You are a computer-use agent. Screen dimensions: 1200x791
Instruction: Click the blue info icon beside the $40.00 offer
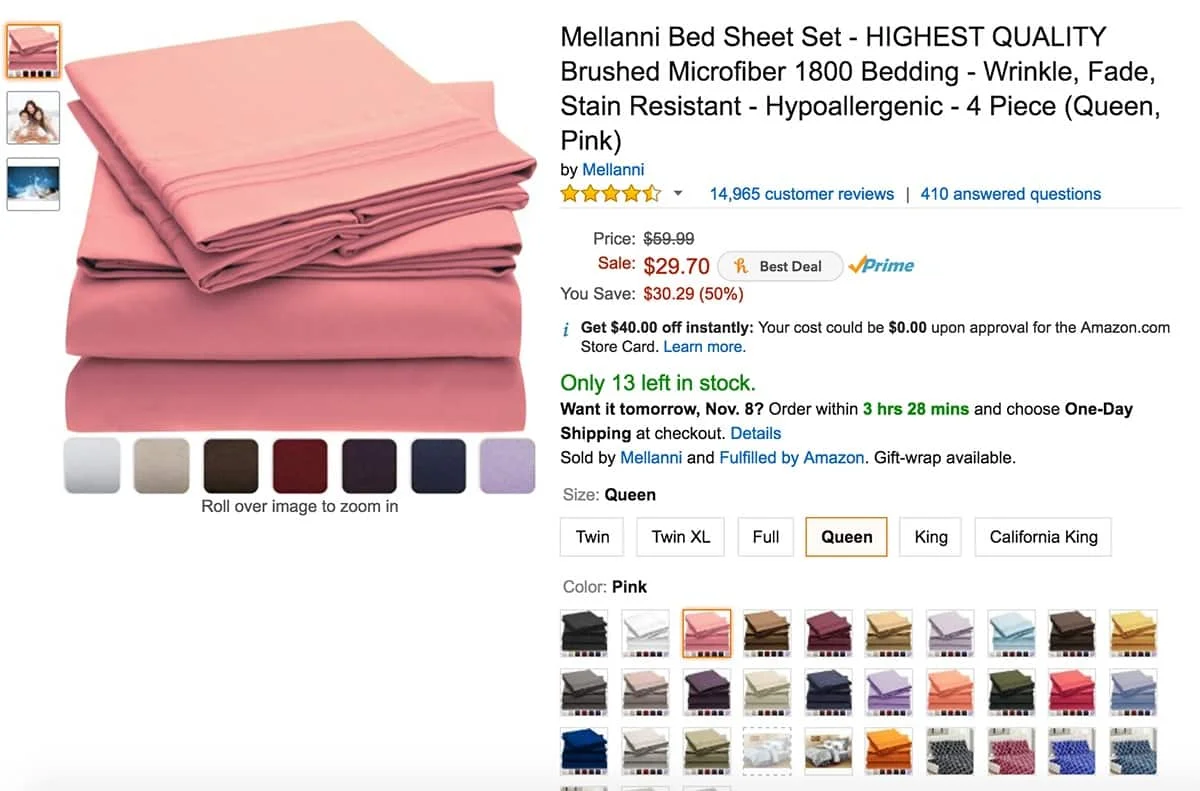pyautogui.click(x=566, y=329)
